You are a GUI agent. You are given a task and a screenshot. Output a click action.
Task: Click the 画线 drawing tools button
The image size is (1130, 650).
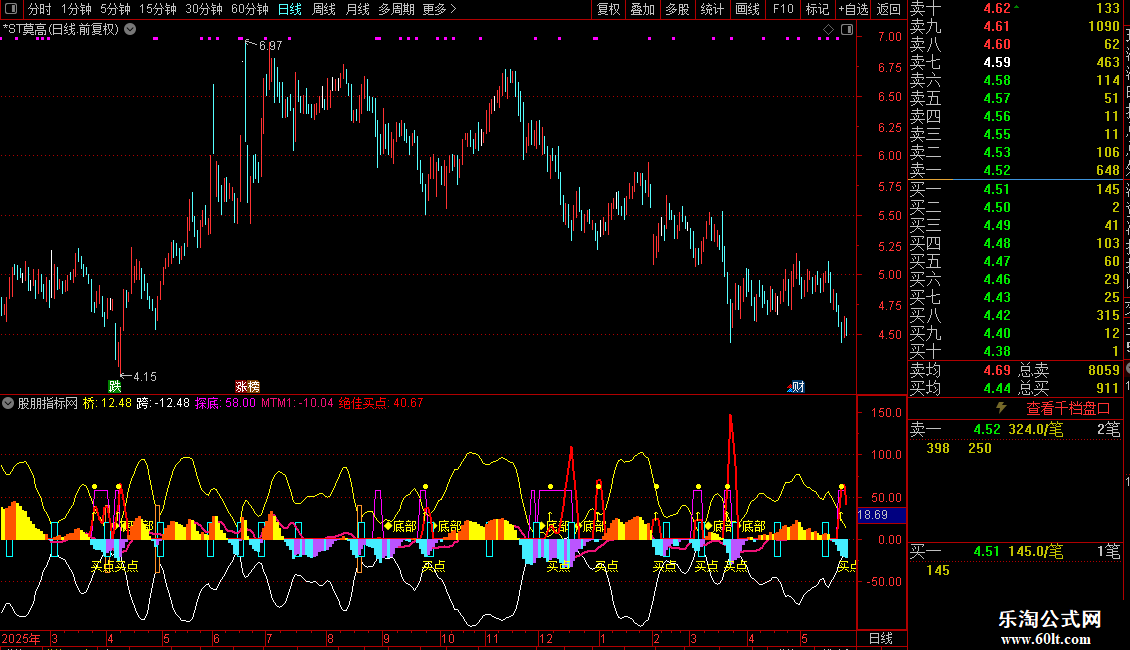pyautogui.click(x=747, y=9)
